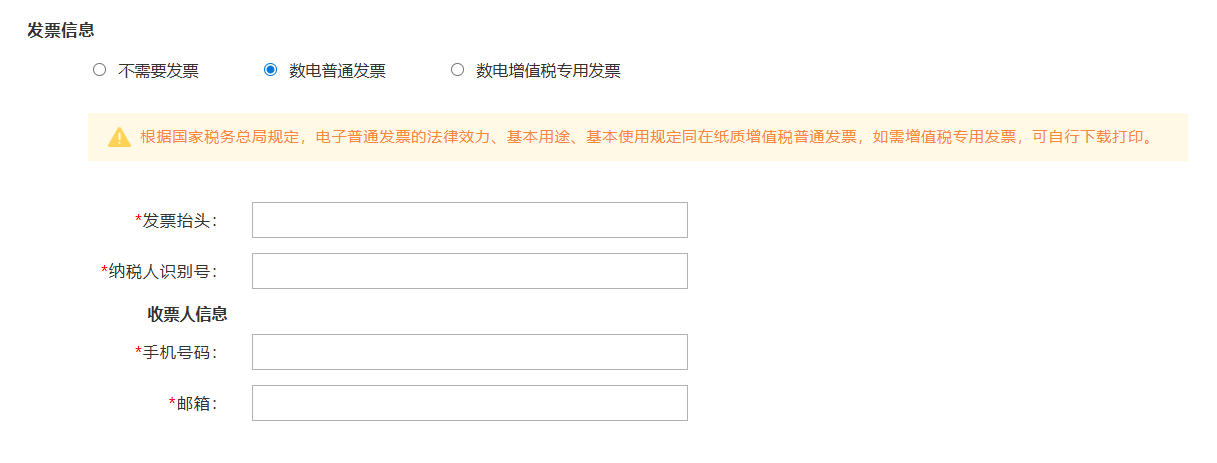This screenshot has height=463, width=1217.
Task: Click the 收票人信息 subsection heading
Action: click(x=188, y=314)
